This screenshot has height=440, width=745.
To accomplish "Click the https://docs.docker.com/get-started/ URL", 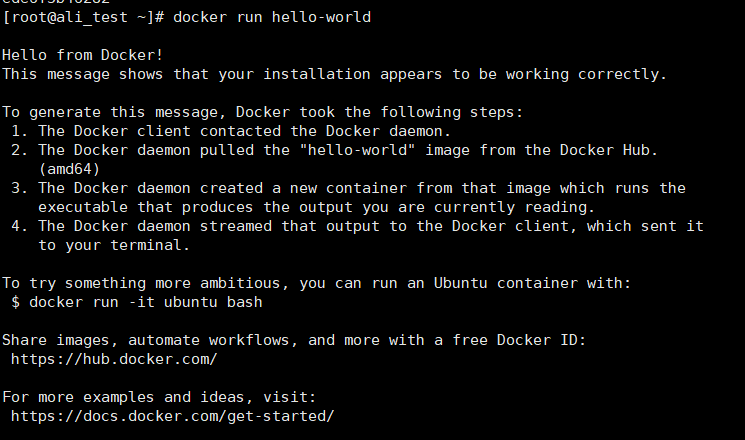I will (172, 415).
